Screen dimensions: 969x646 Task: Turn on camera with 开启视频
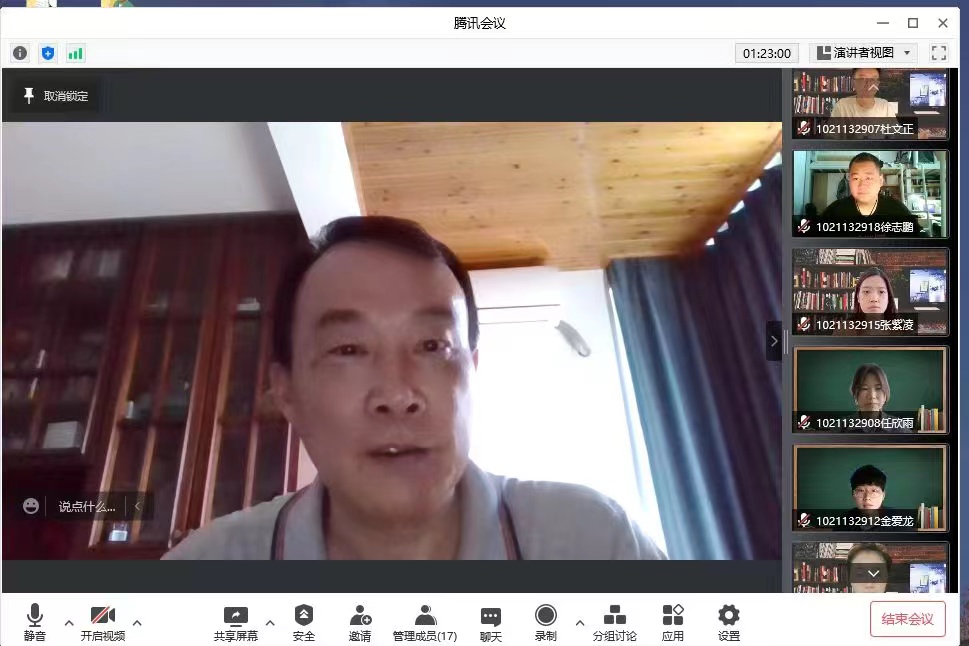click(x=103, y=622)
